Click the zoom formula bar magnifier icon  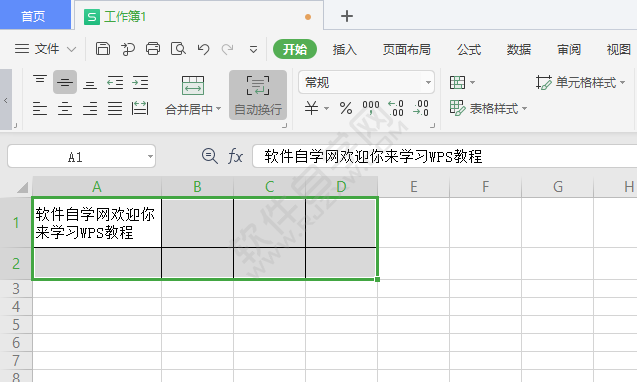click(x=210, y=156)
